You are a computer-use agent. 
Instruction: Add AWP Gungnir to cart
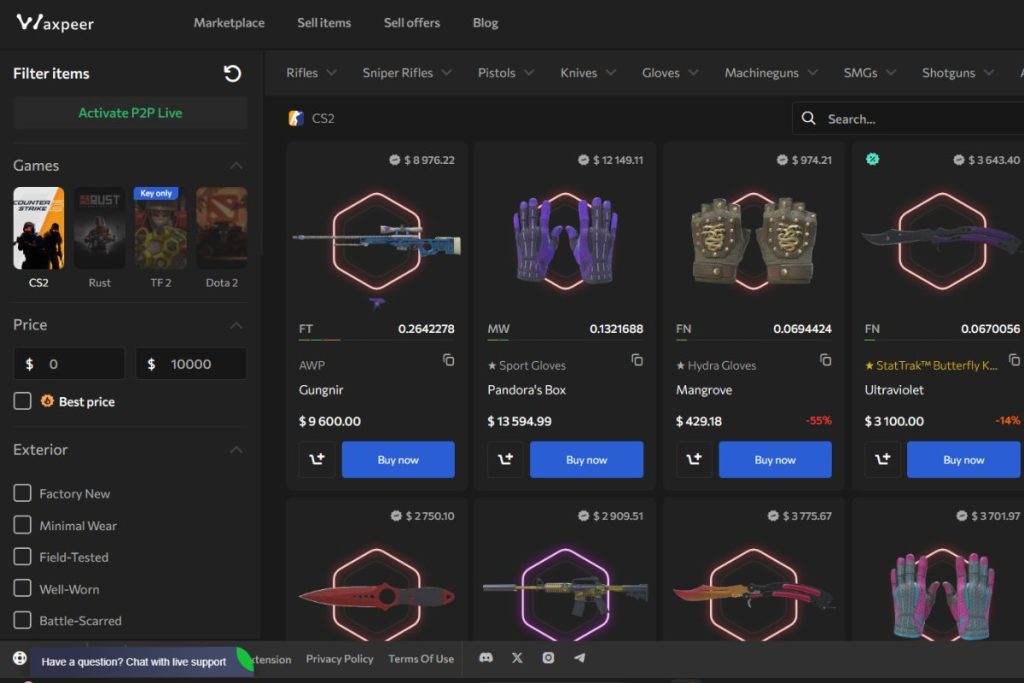pyautogui.click(x=317, y=459)
